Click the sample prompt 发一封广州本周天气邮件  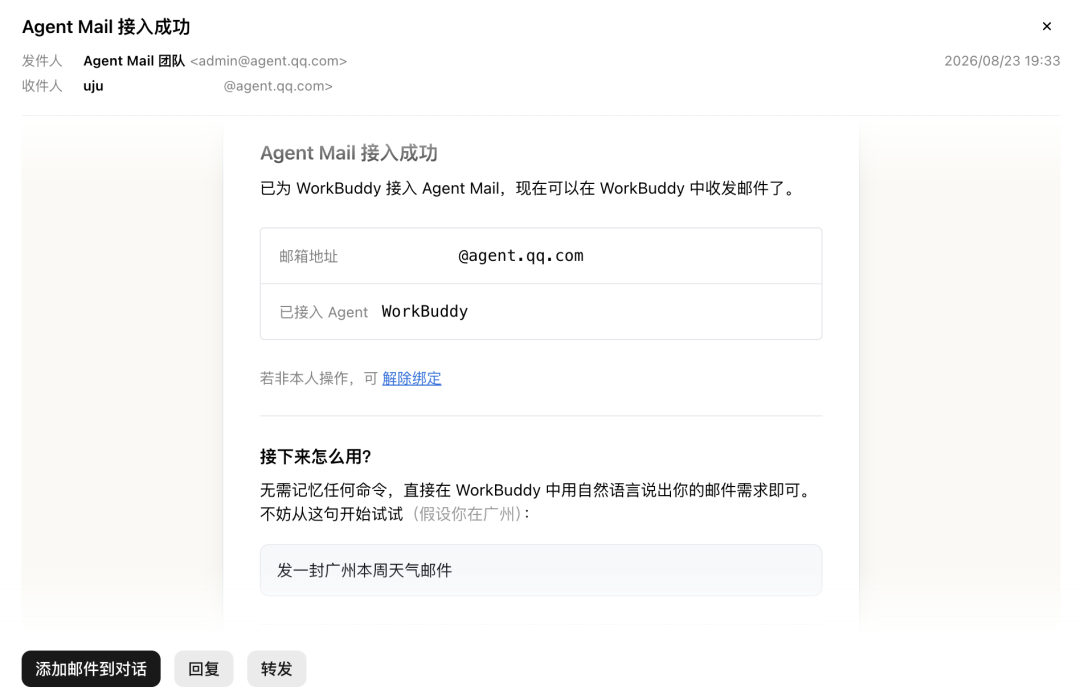point(364,570)
